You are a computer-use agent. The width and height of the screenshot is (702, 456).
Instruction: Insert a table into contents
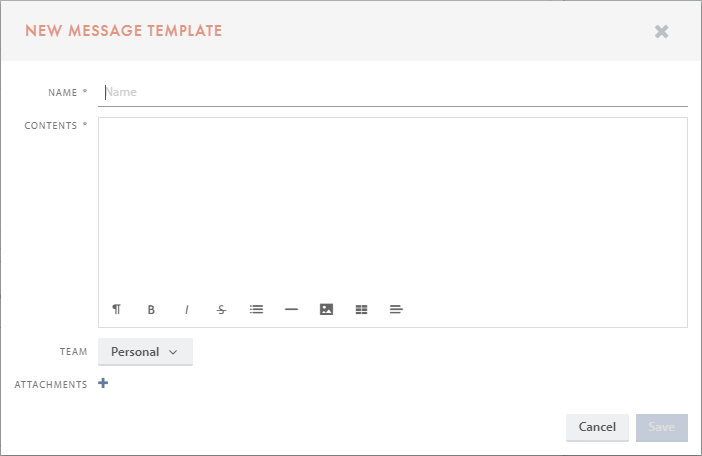coord(361,309)
